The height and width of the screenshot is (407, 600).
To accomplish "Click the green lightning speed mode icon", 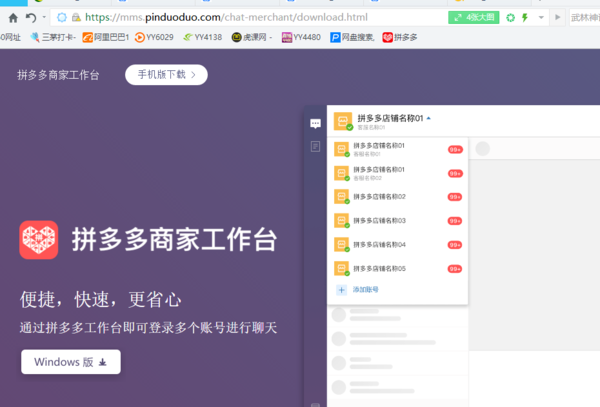I will pyautogui.click(x=525, y=18).
